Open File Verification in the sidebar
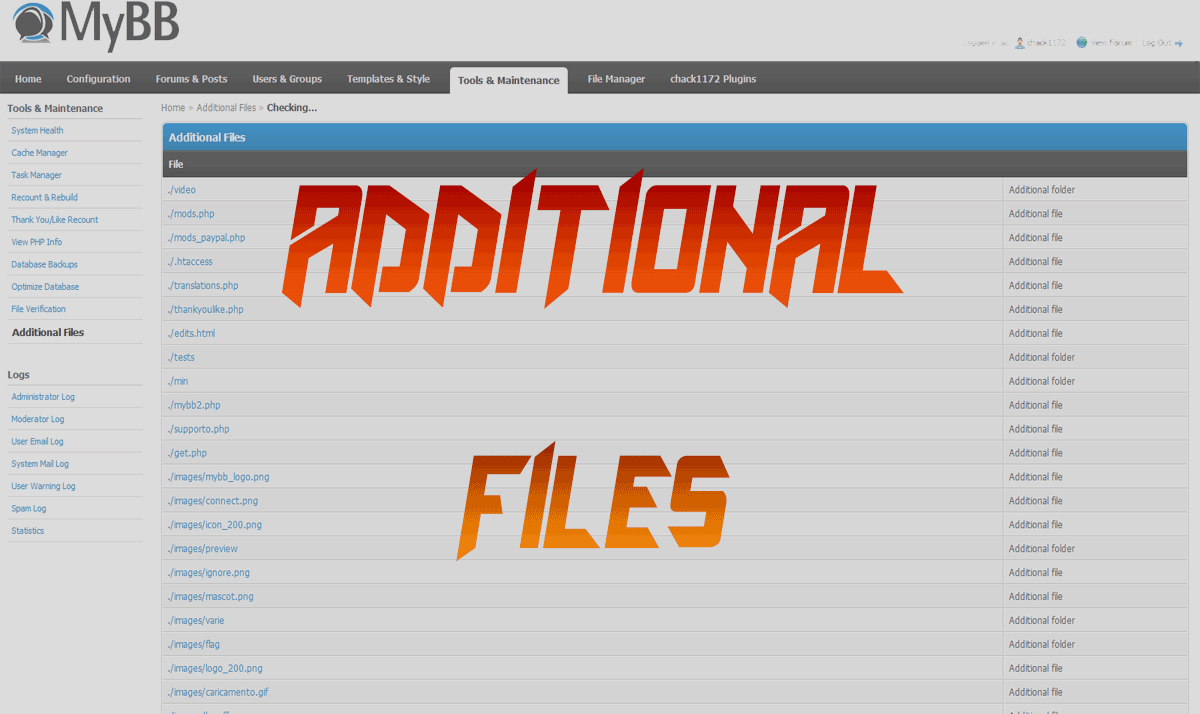Viewport: 1200px width, 714px height. 38,309
